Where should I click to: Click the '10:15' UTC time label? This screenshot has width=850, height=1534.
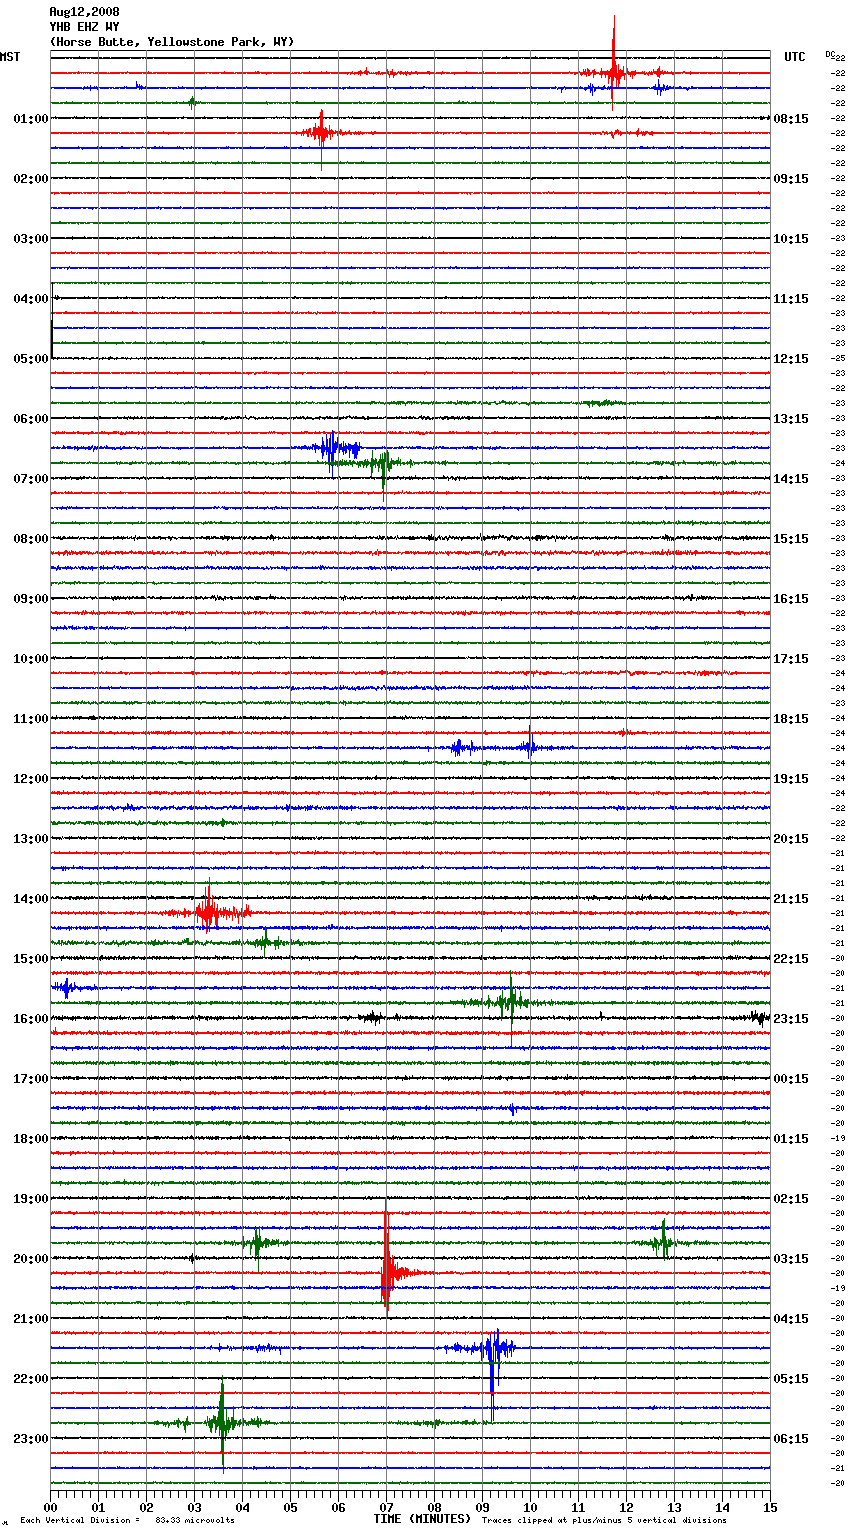(x=791, y=239)
